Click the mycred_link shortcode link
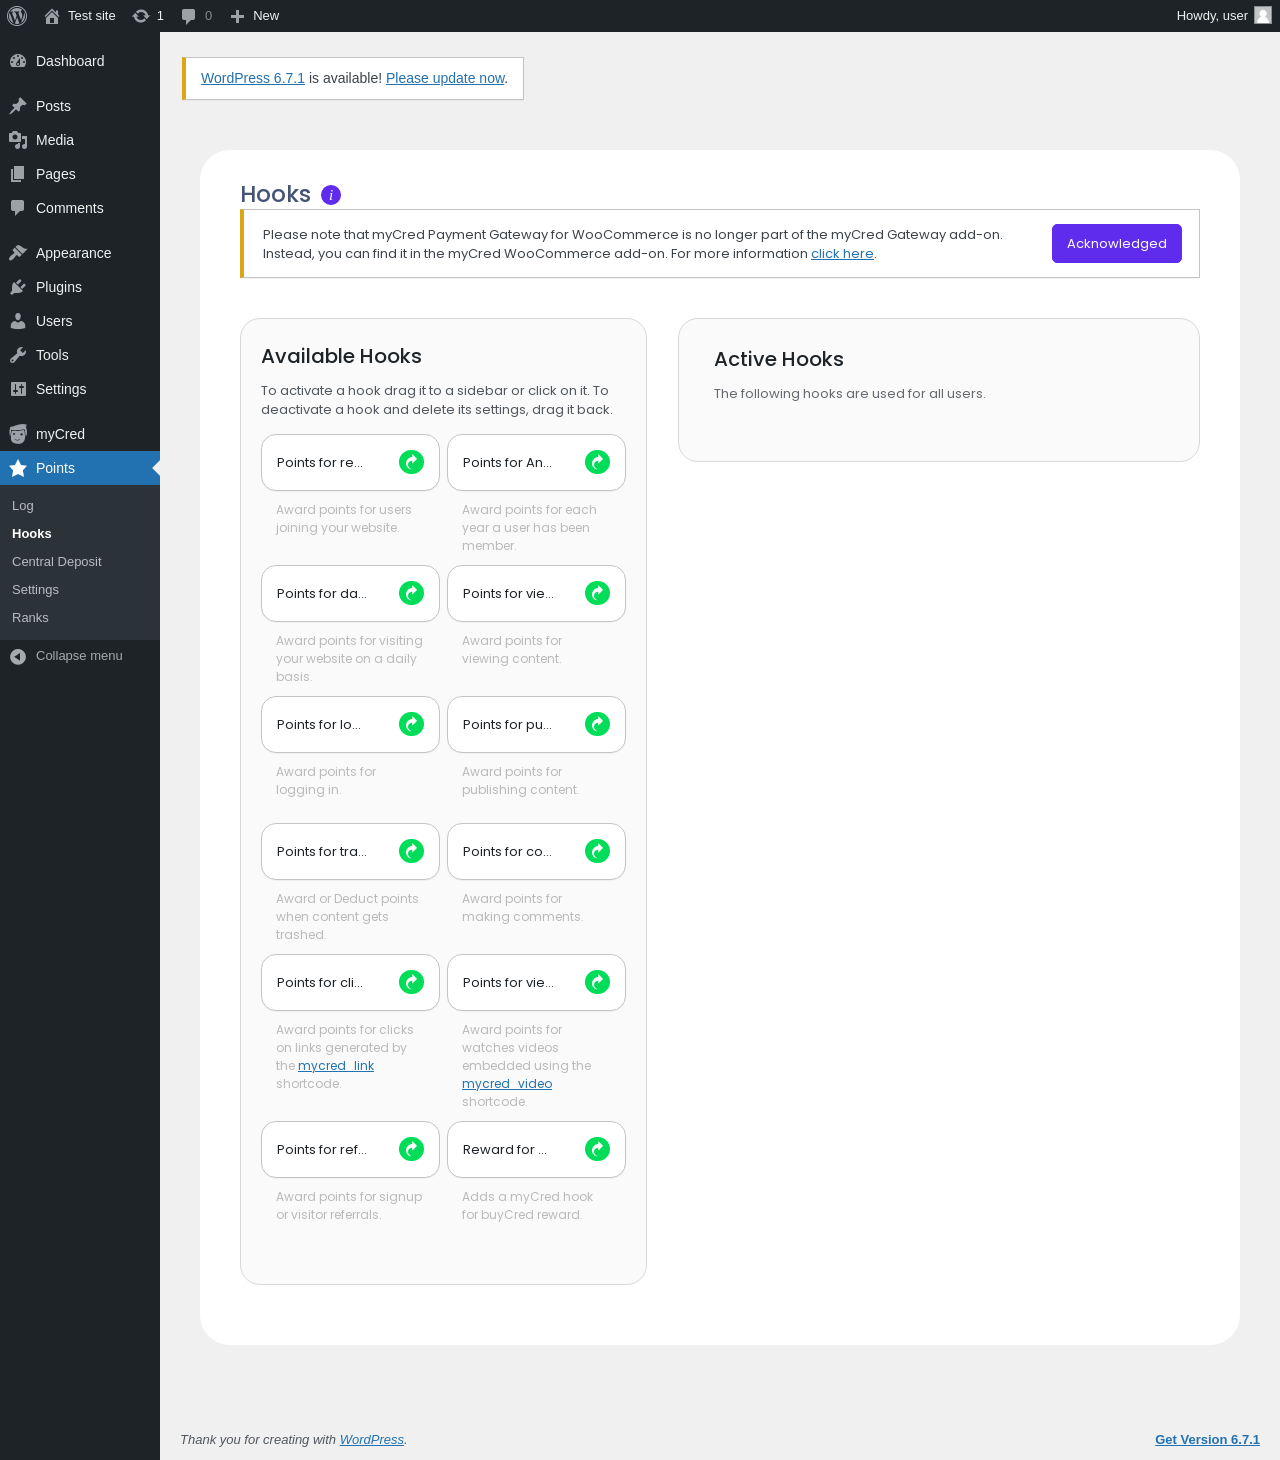Image resolution: width=1280 pixels, height=1460 pixels. point(336,1066)
